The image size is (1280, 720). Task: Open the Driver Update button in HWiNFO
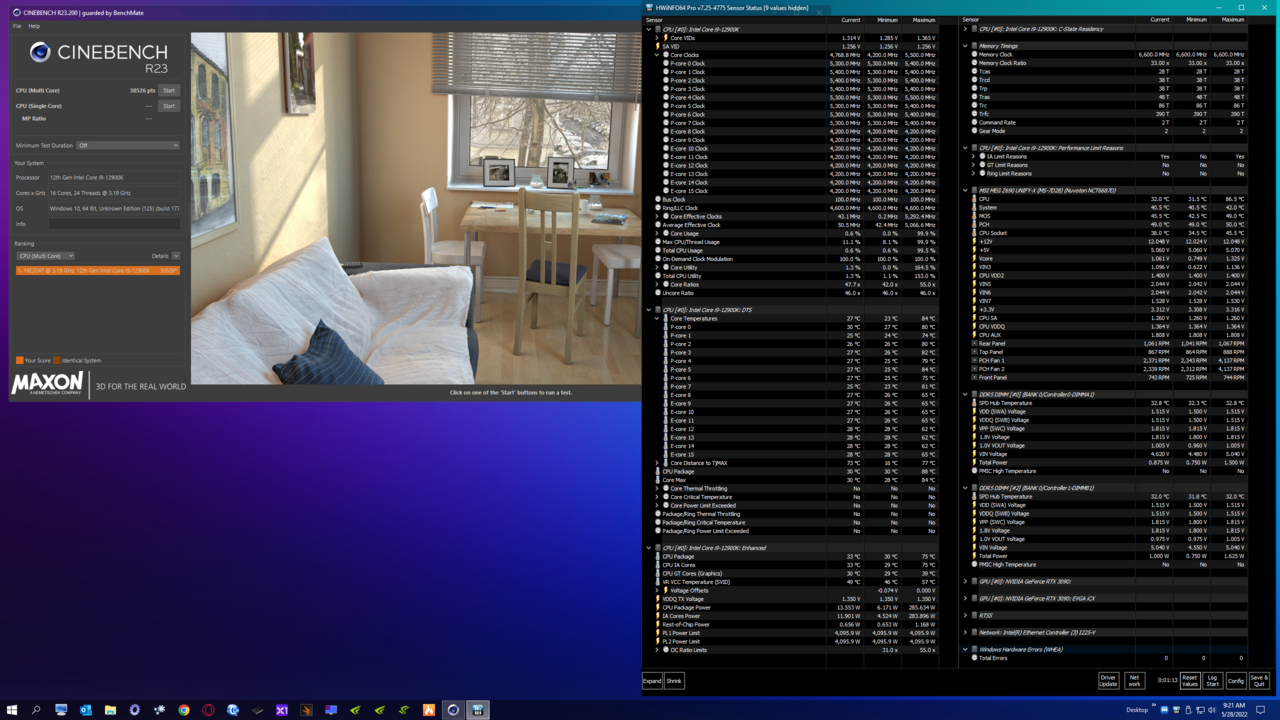click(1108, 681)
